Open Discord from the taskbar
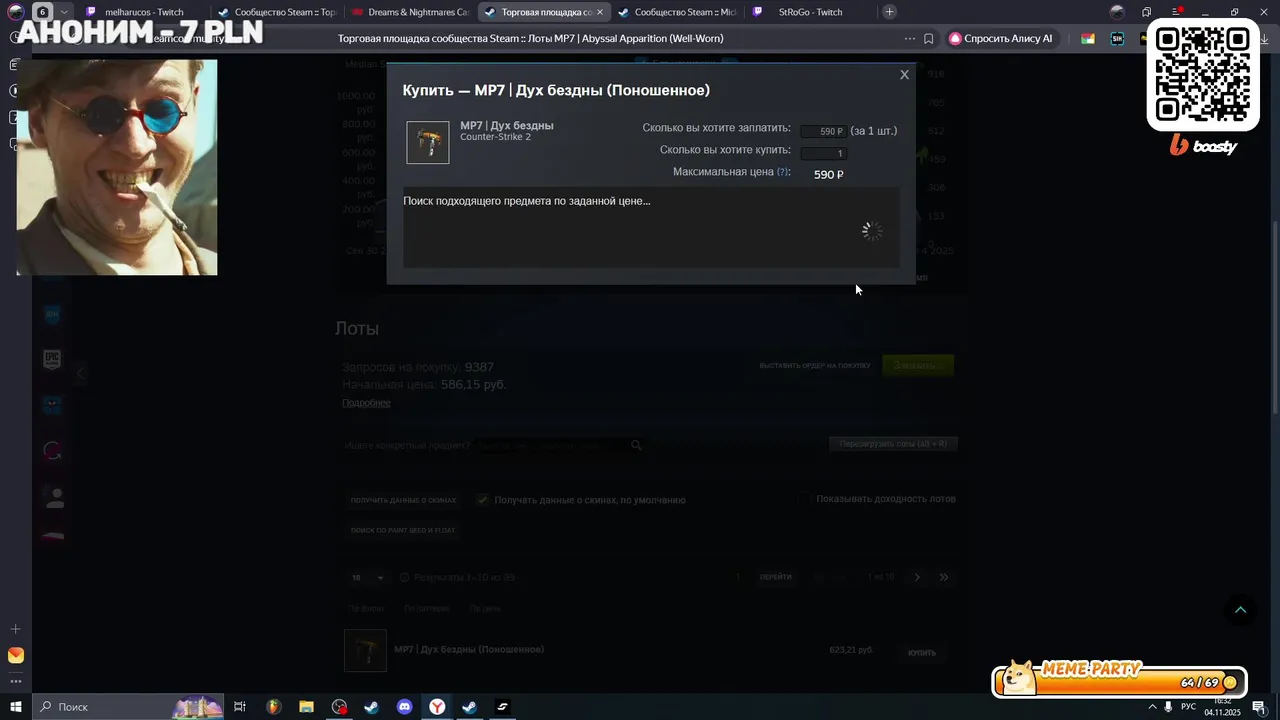Screen dimensions: 1280x720 (x=404, y=707)
